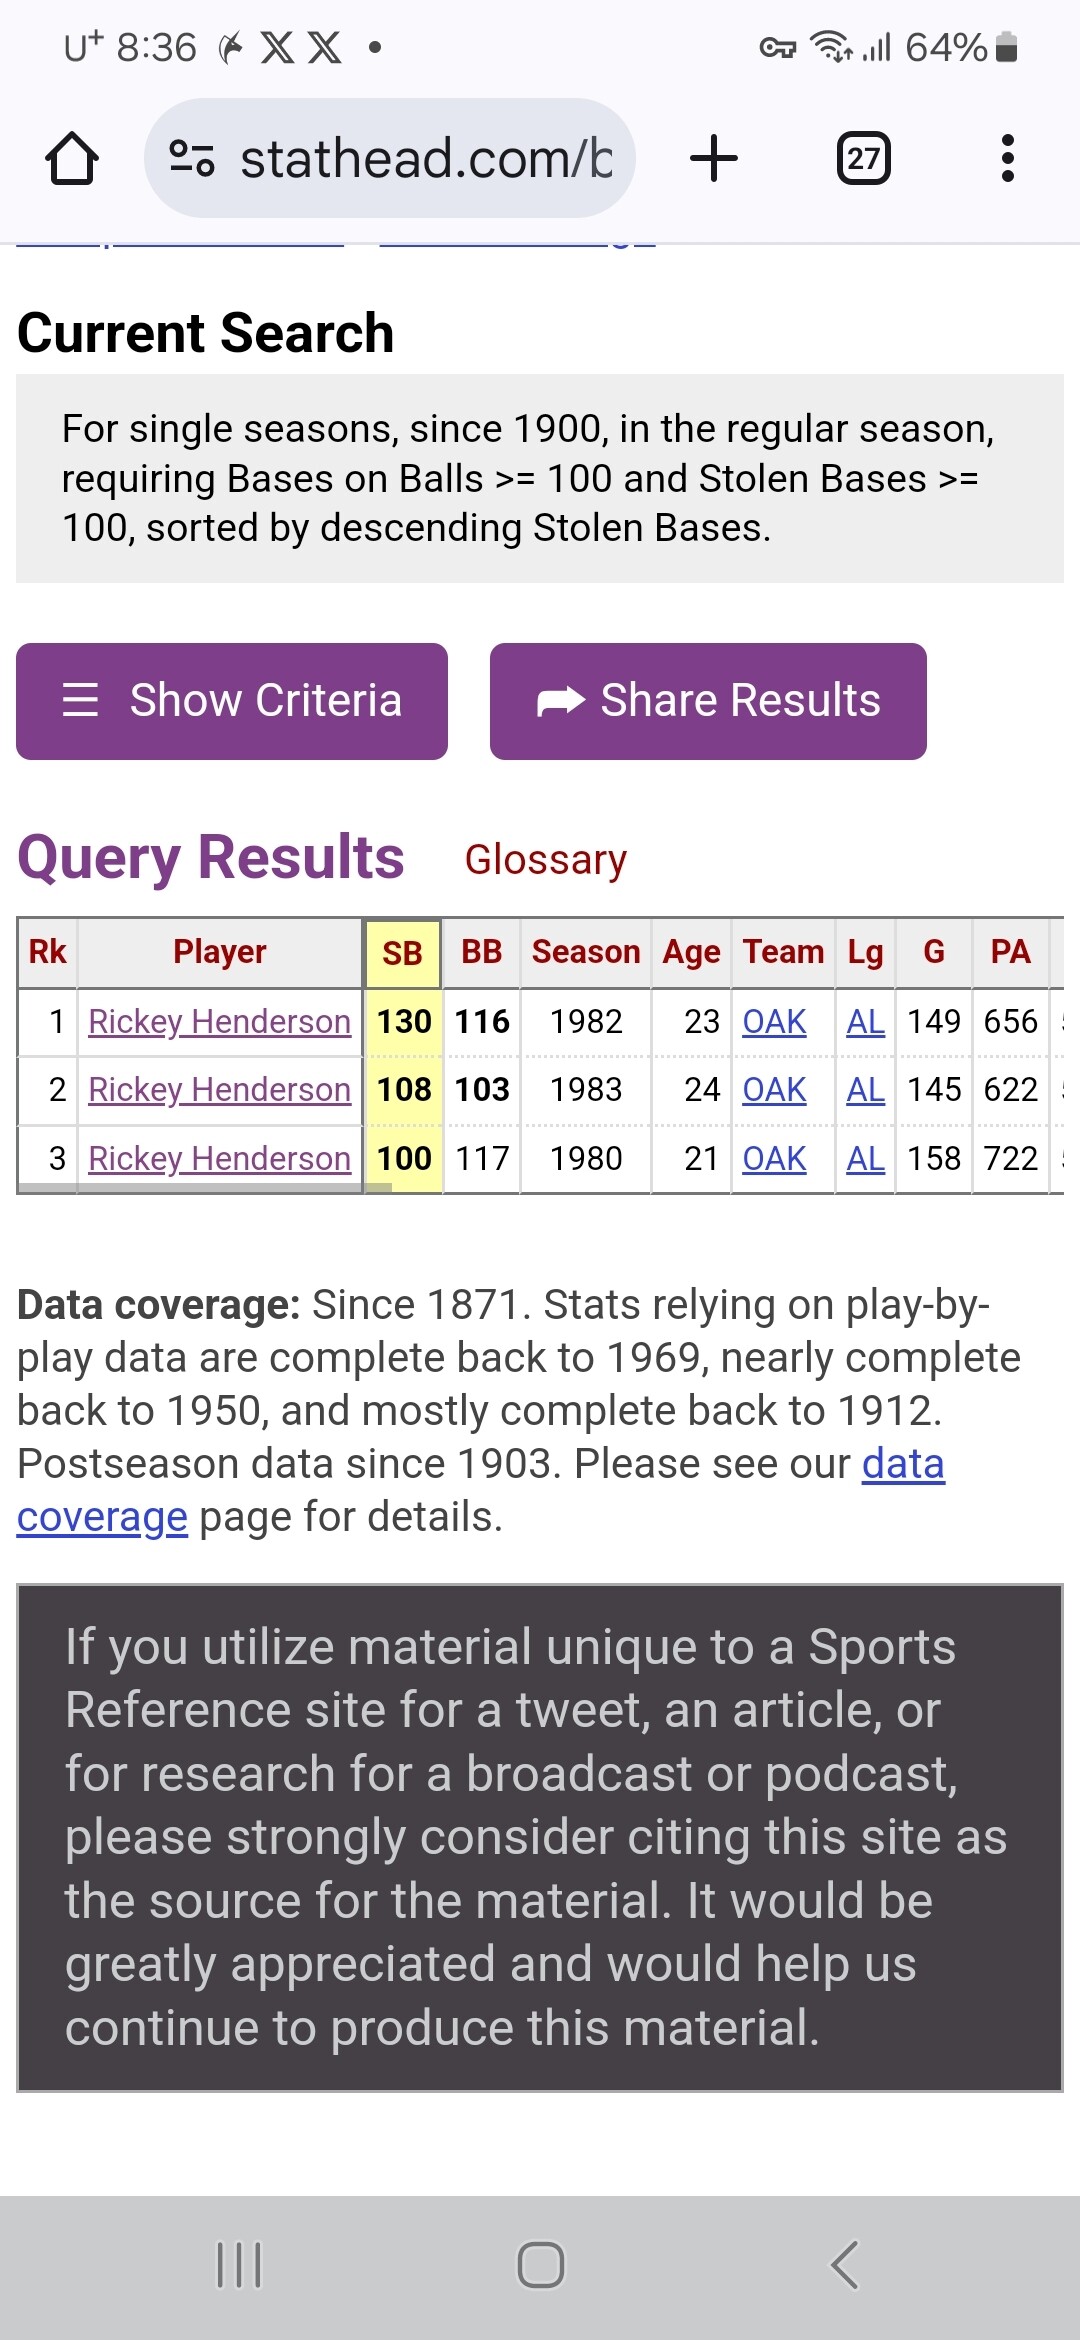Open a new tab with plus icon

coord(714,159)
